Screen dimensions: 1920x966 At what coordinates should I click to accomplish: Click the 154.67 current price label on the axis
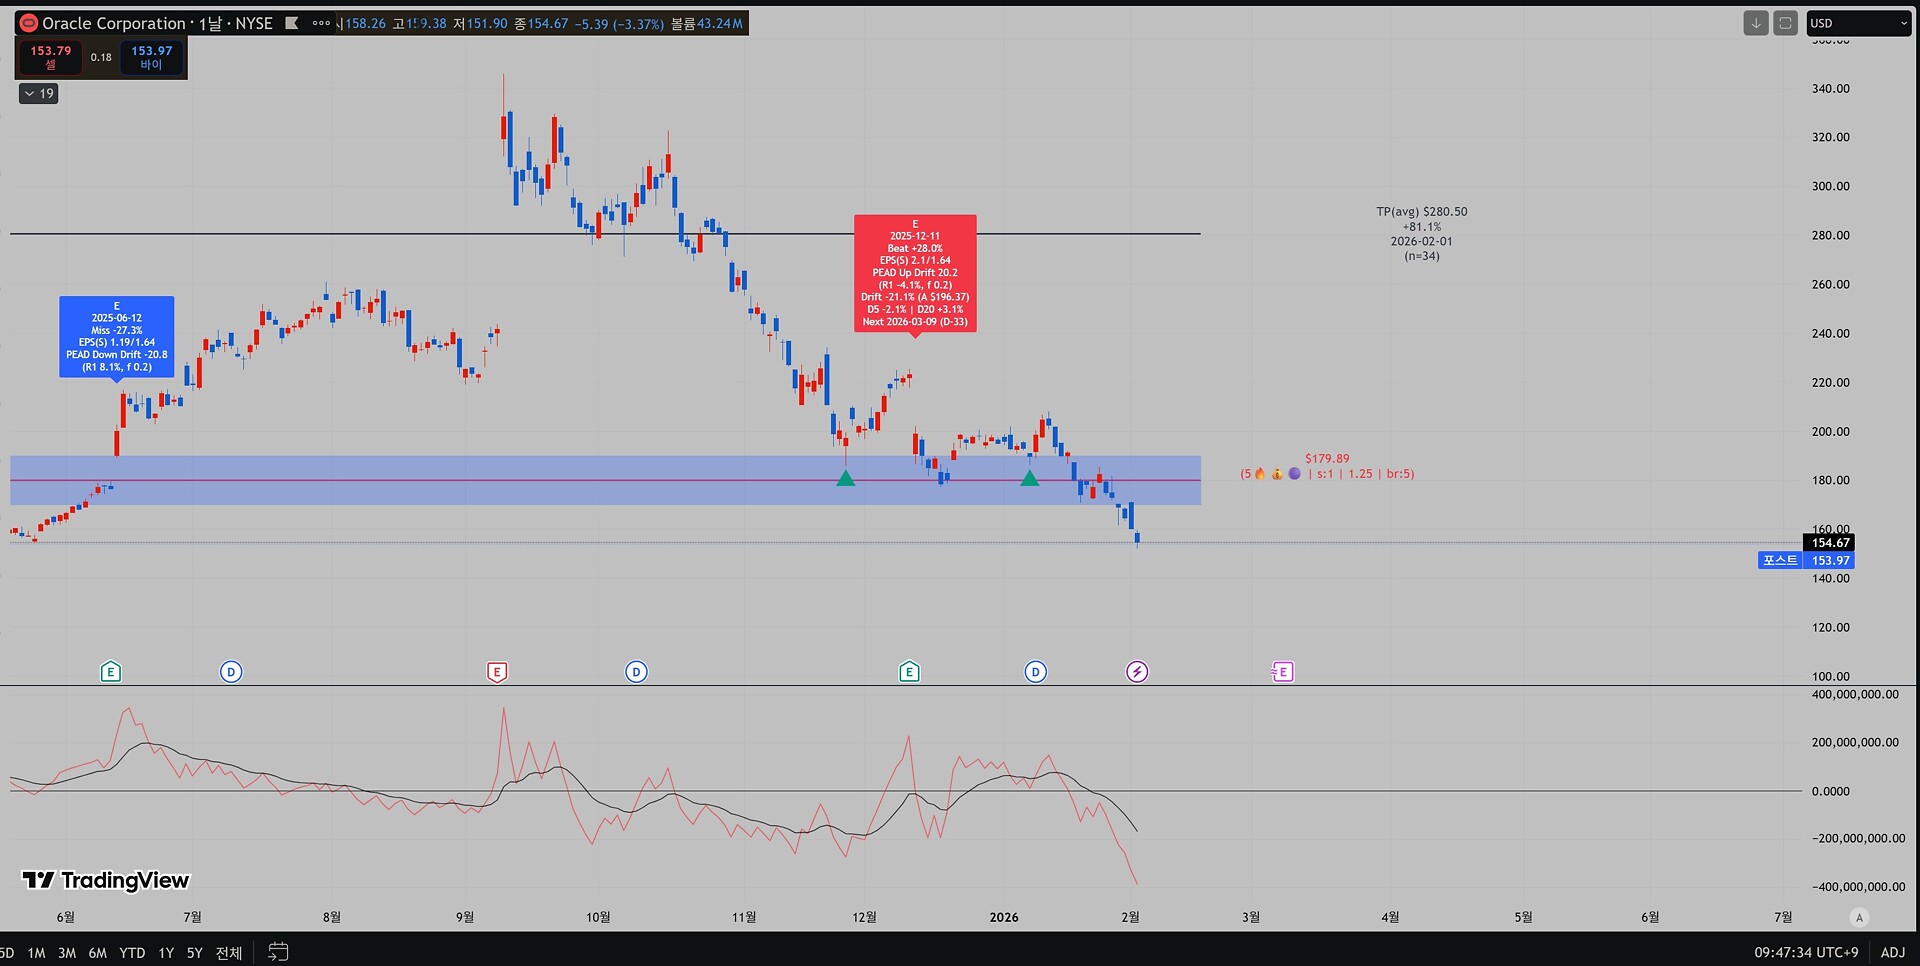coord(1830,543)
